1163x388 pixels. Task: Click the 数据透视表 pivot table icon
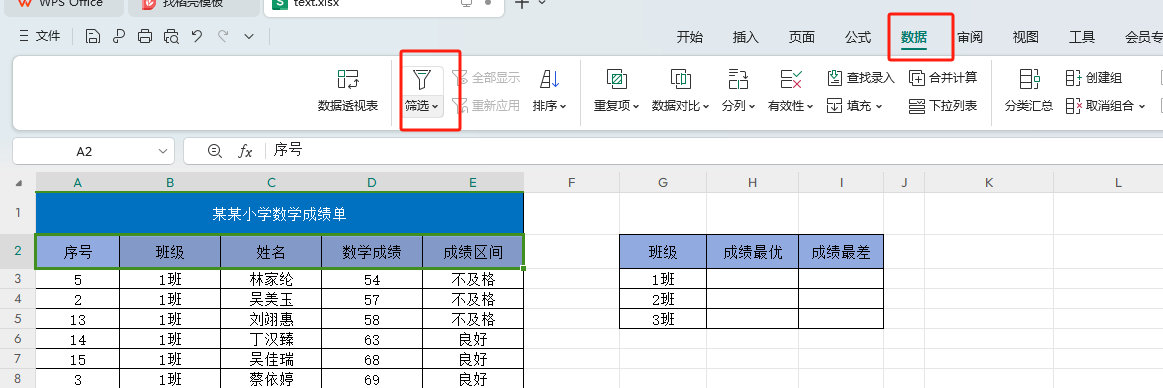point(348,79)
